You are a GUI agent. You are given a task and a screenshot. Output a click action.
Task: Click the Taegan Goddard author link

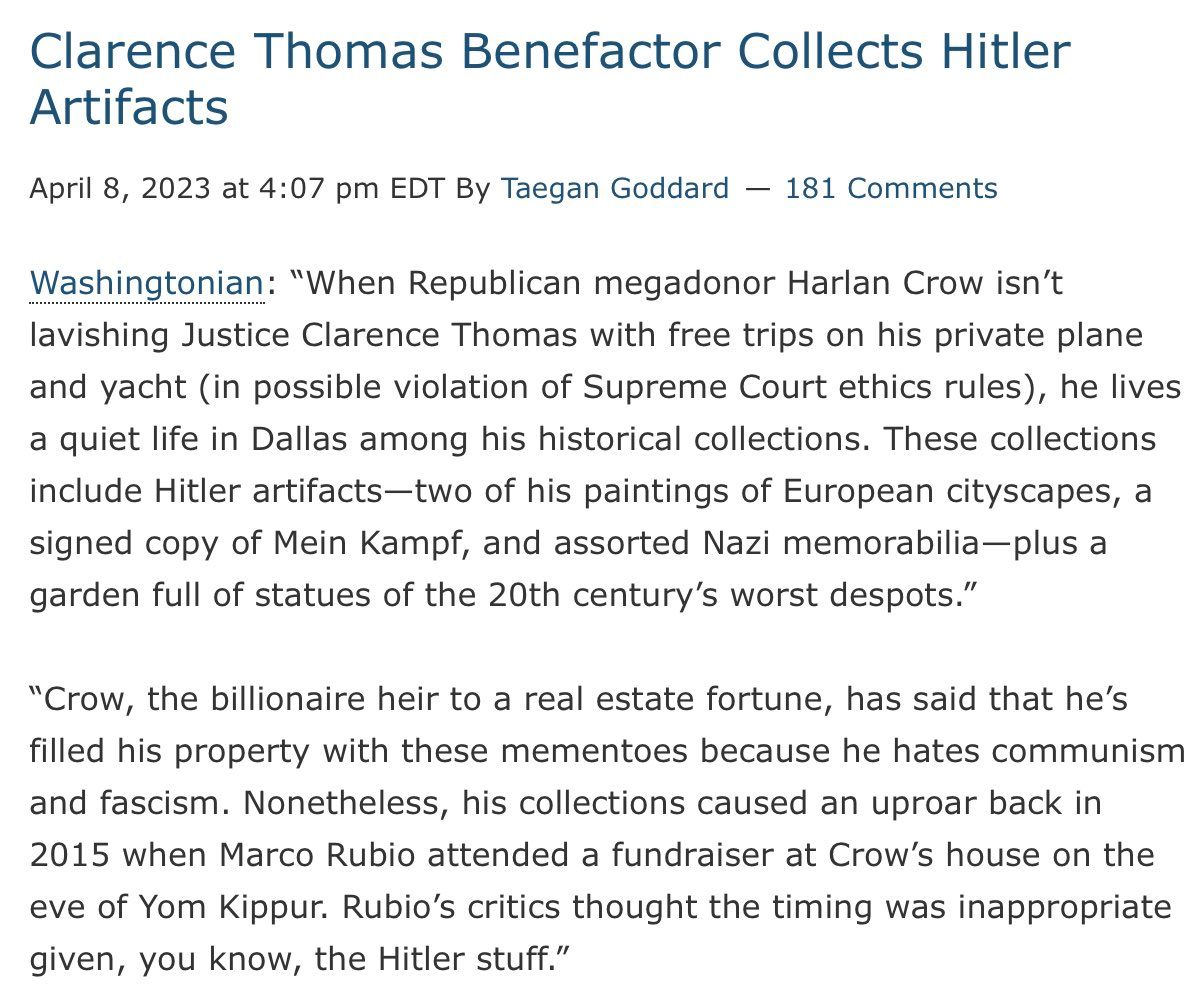click(x=614, y=188)
